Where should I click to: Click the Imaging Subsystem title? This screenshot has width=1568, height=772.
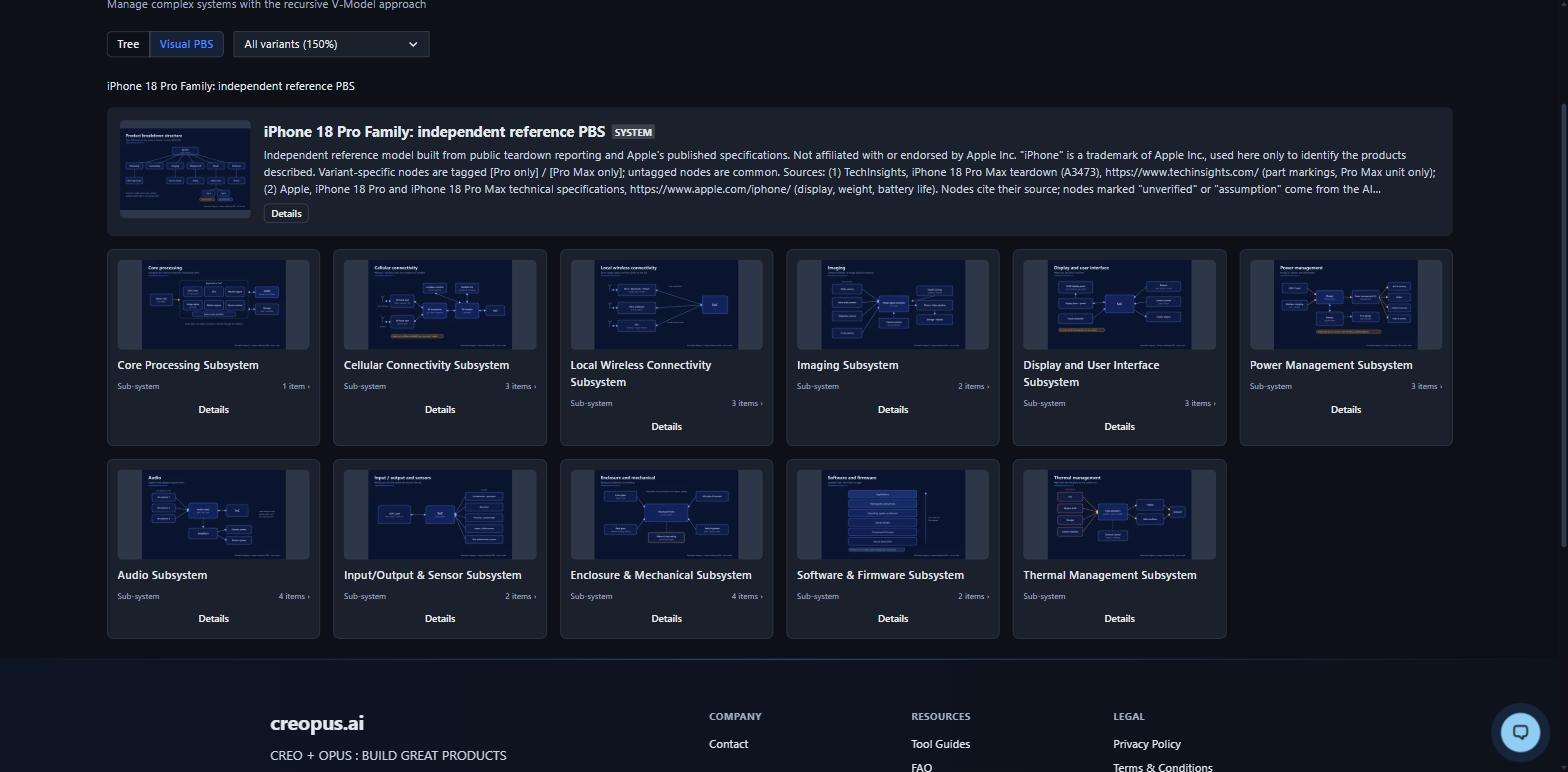[848, 365]
